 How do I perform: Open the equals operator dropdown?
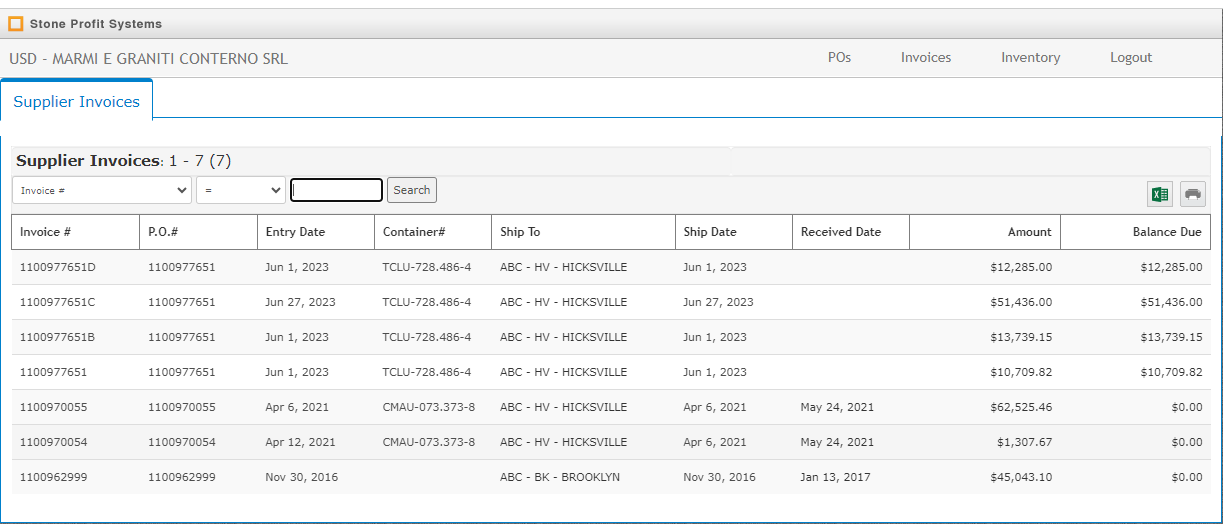[x=241, y=190]
